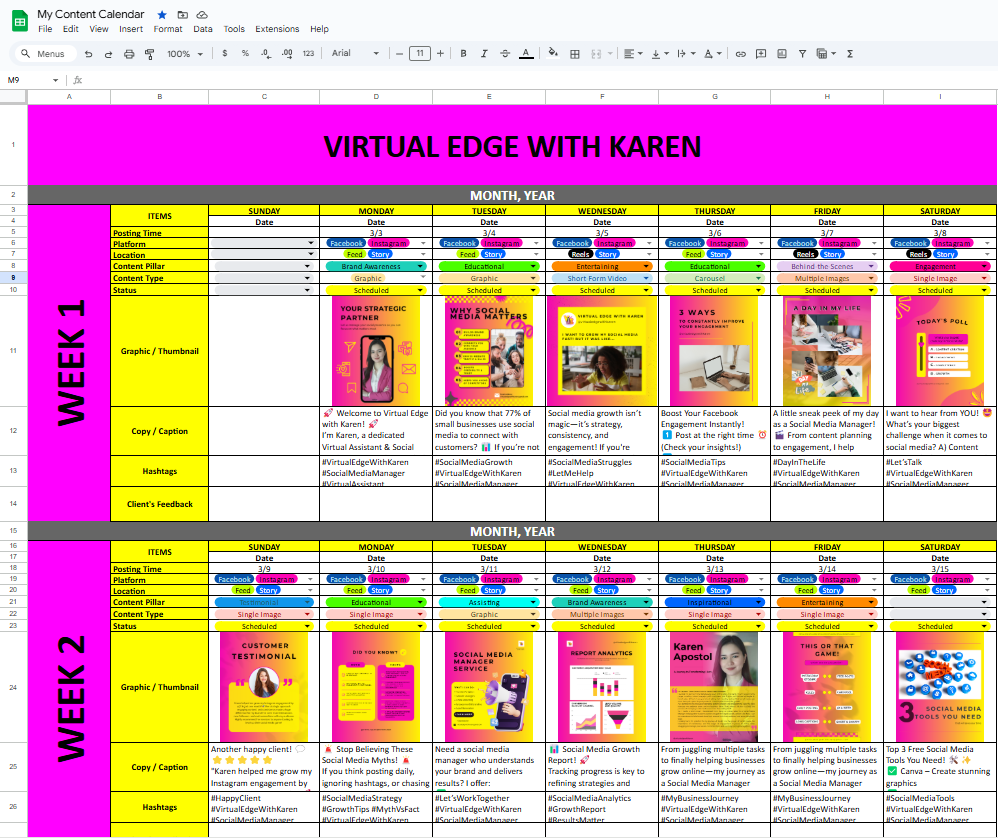Decrease decimal places icon
Image resolution: width=998 pixels, height=838 pixels.
[265, 53]
